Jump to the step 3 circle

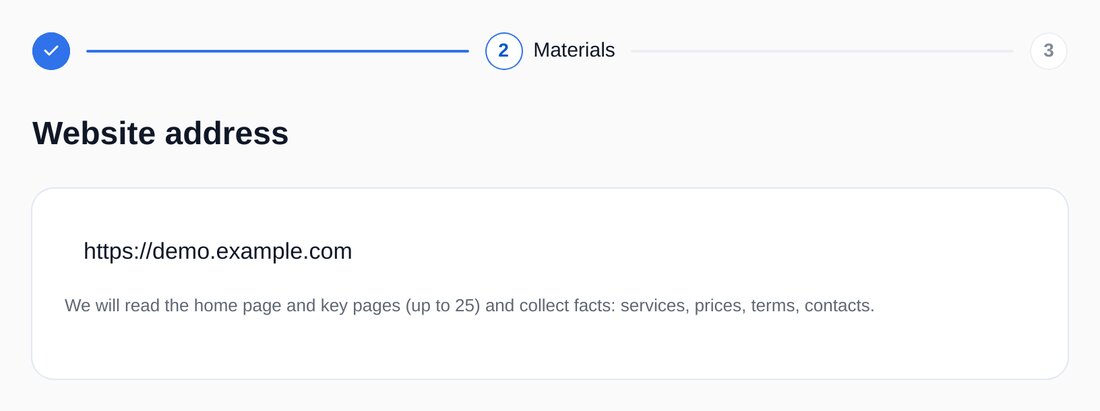(x=1048, y=51)
